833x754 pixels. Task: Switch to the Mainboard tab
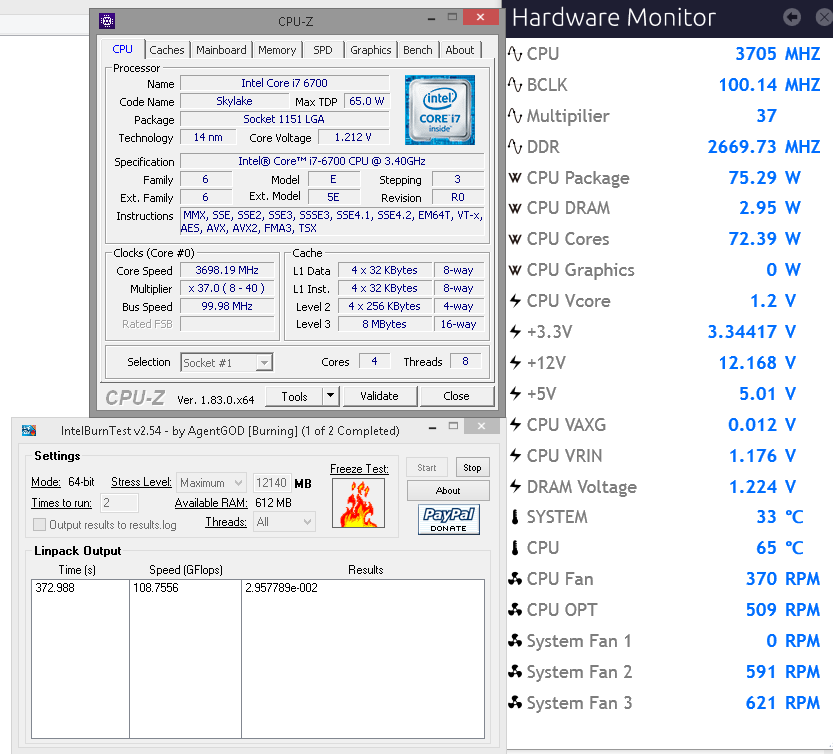point(221,50)
